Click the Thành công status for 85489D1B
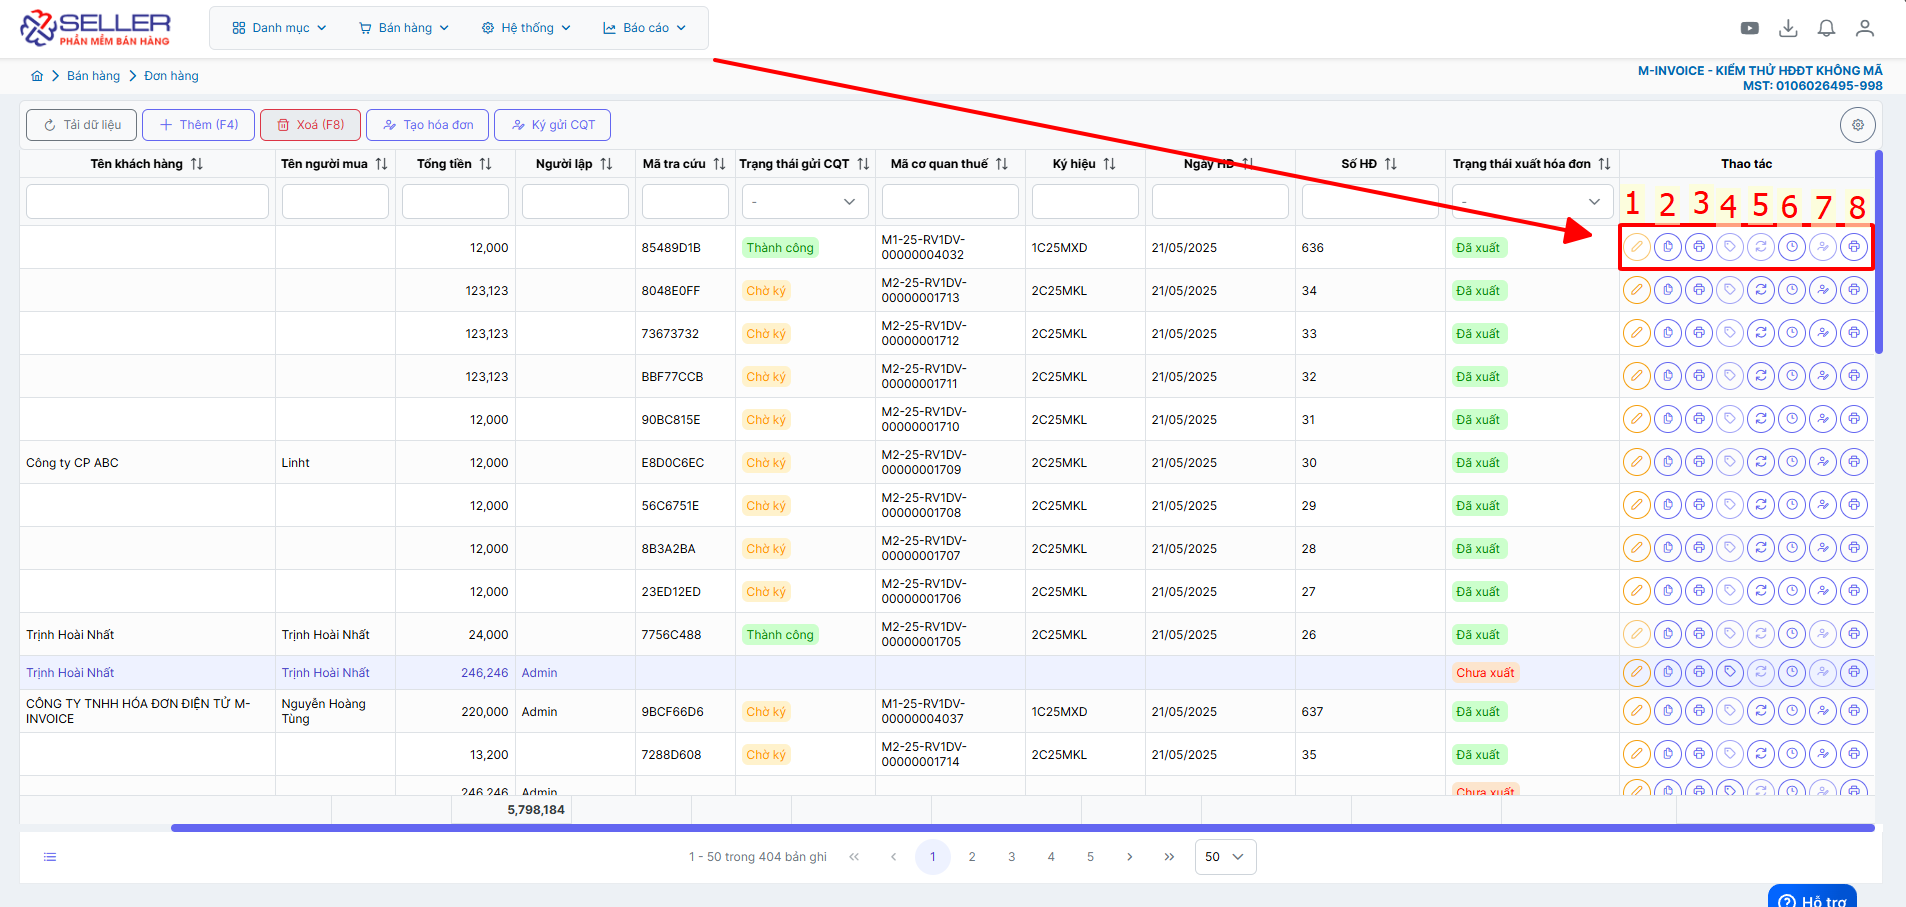This screenshot has width=1906, height=907. point(780,248)
